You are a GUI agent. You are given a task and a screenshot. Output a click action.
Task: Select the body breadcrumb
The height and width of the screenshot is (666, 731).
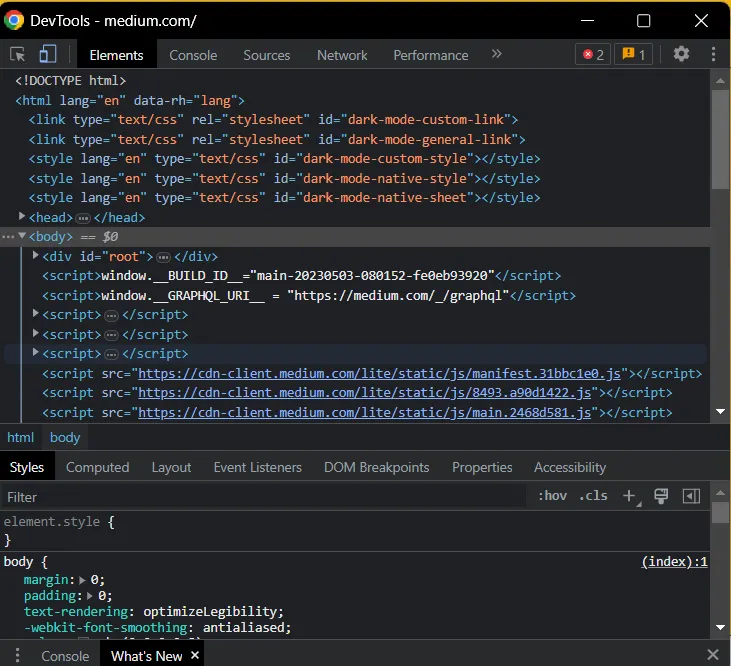coord(65,438)
